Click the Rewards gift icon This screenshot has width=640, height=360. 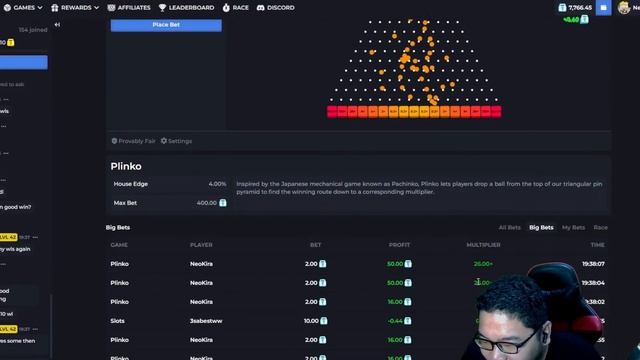(55, 7)
